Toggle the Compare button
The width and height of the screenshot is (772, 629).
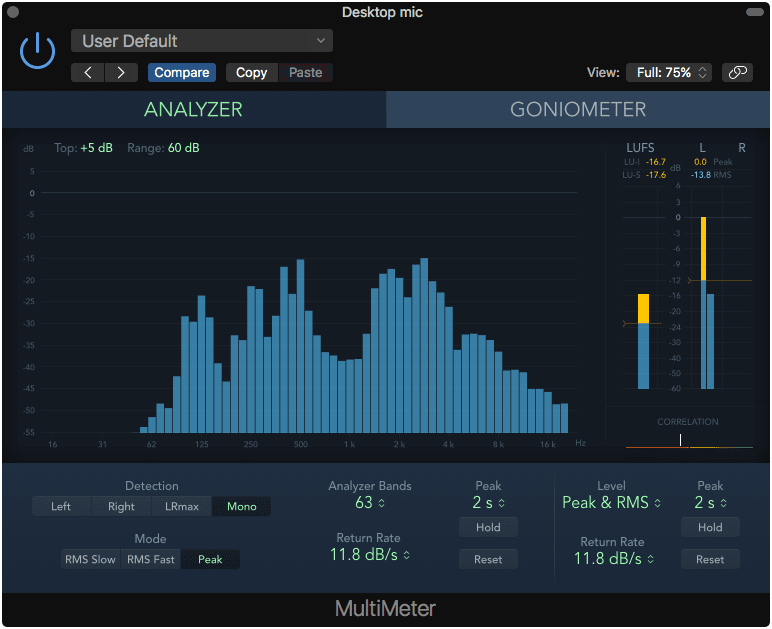(182, 72)
